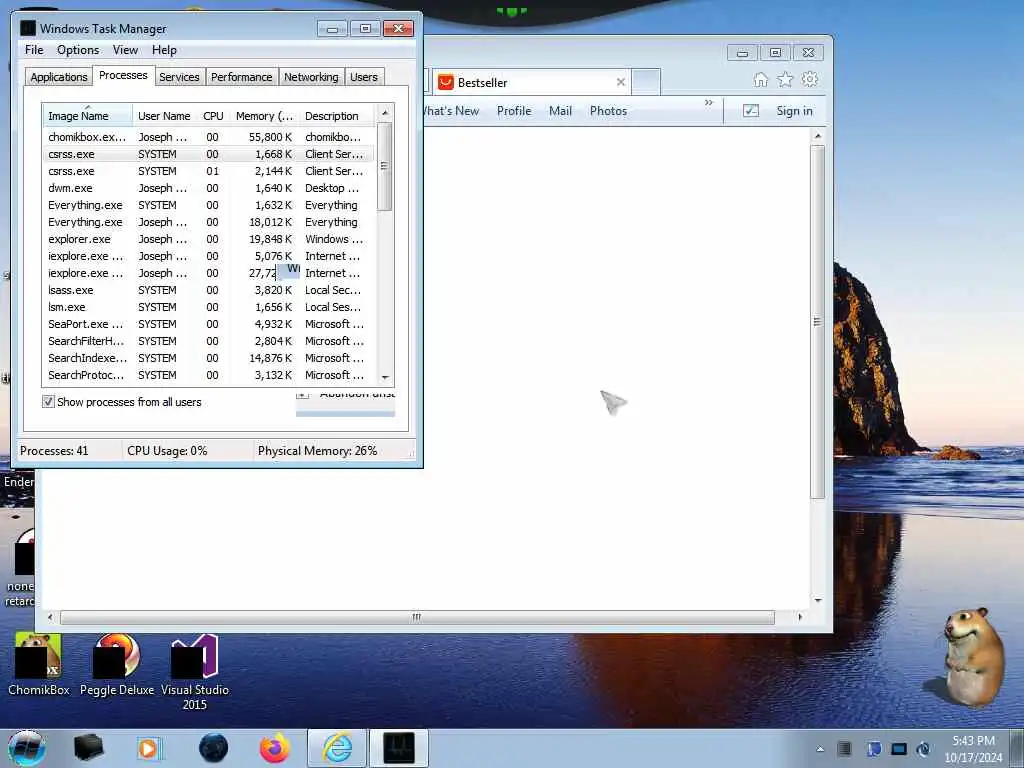Switch to the Applications tab
1024x768 pixels.
tap(59, 77)
